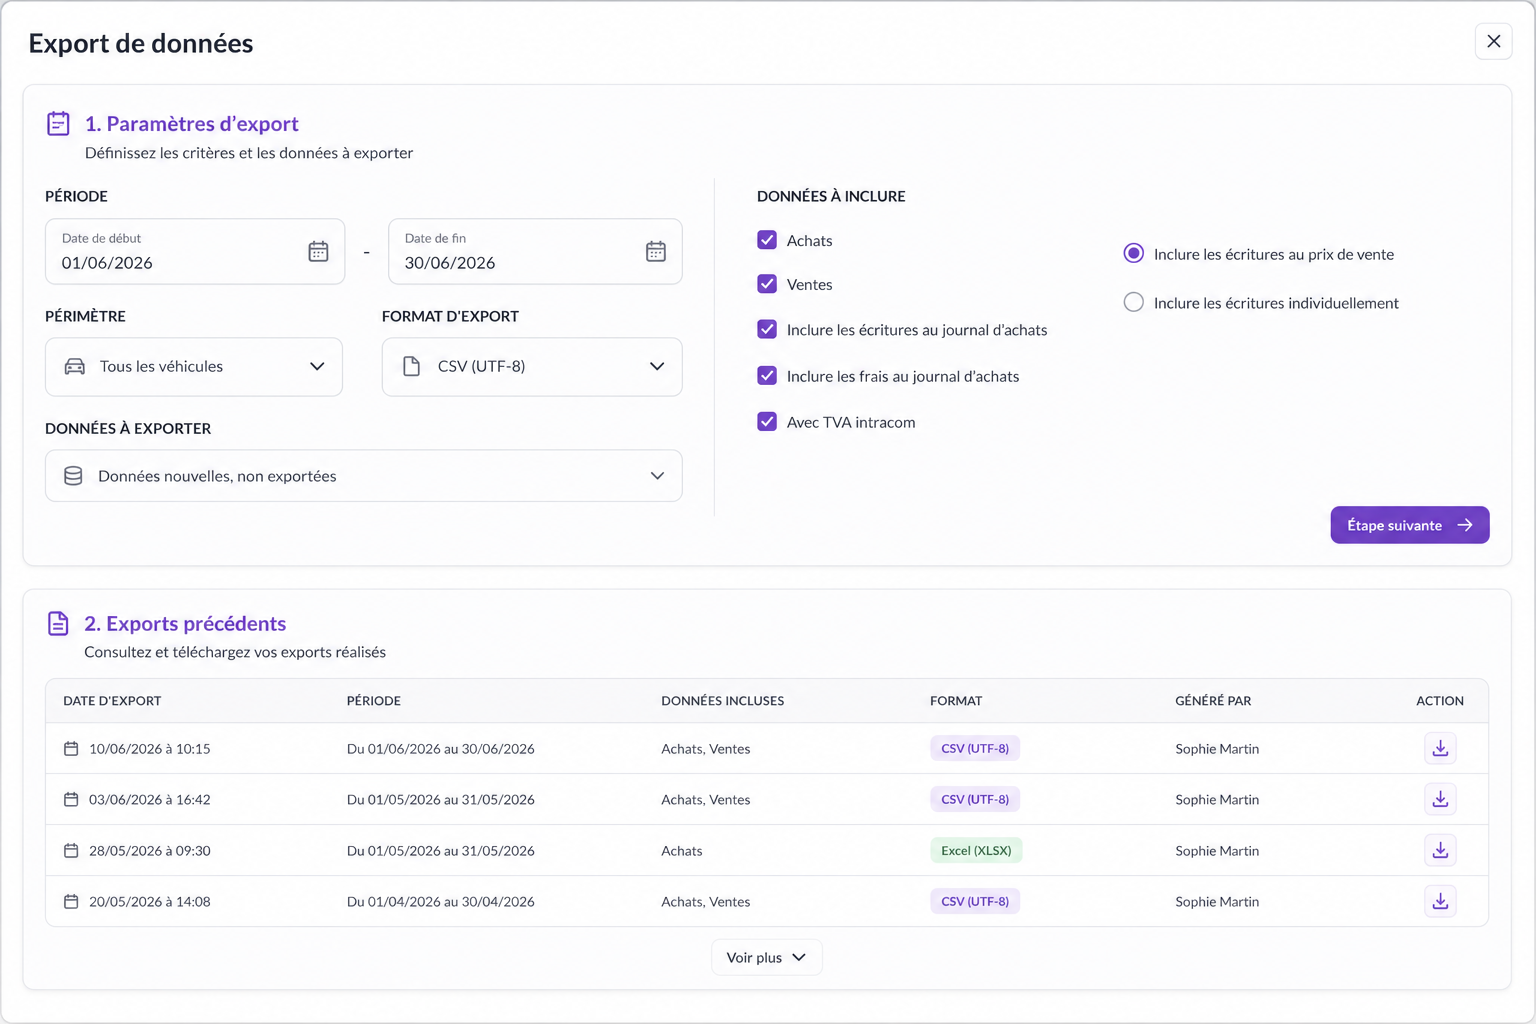1536x1024 pixels.
Task: Click the Excel (XLSX) format badge
Action: click(x=976, y=851)
